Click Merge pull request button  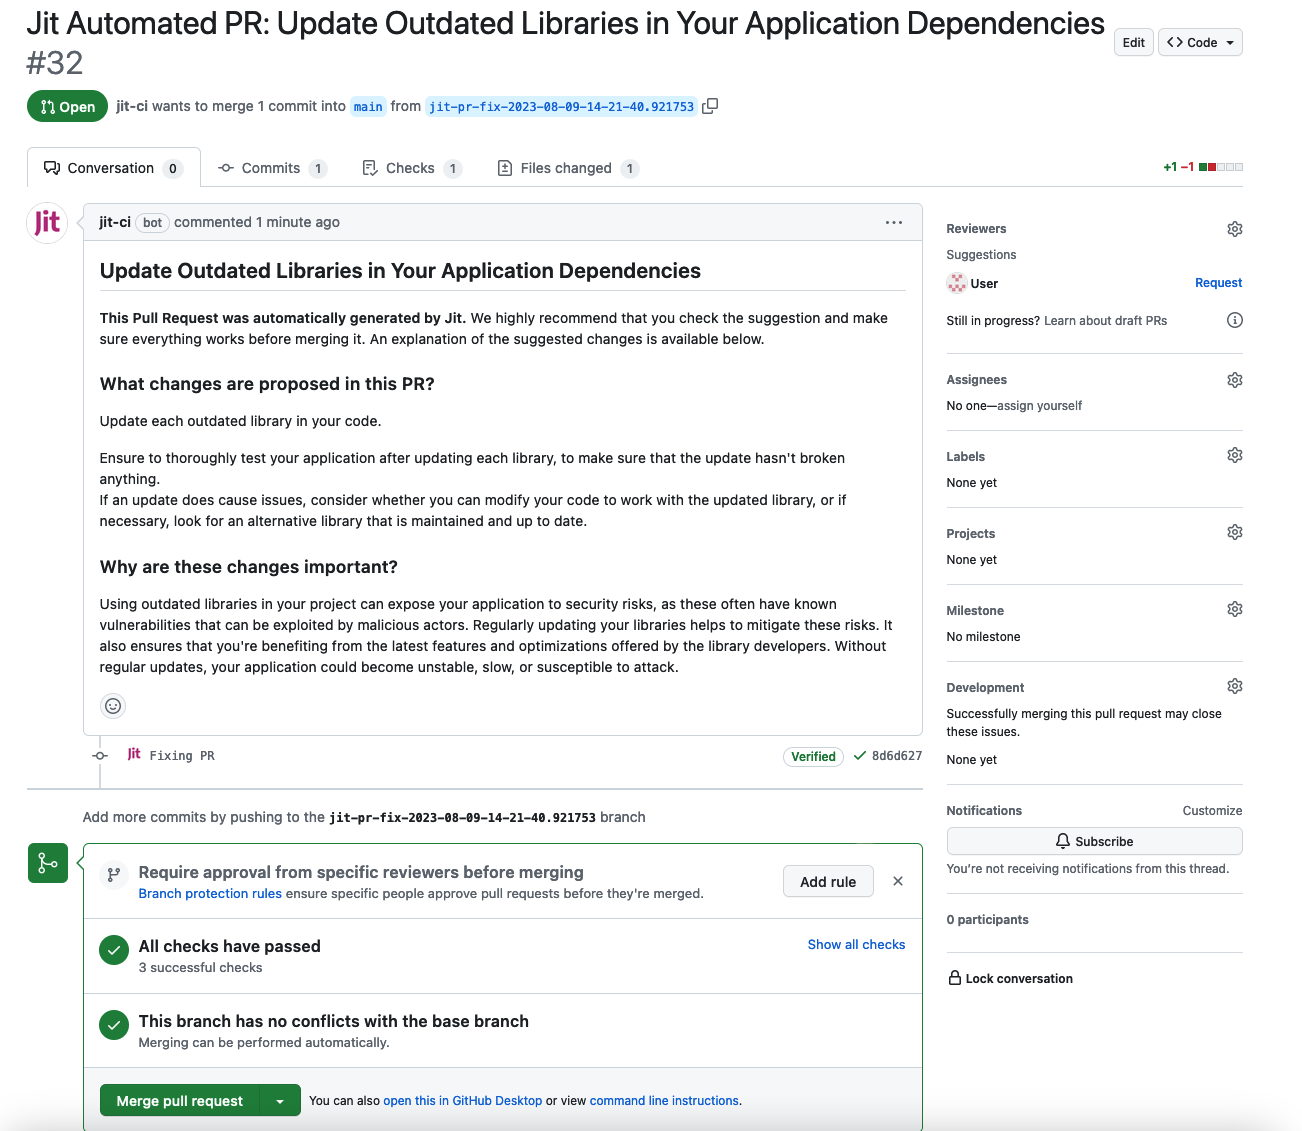pos(180,1101)
